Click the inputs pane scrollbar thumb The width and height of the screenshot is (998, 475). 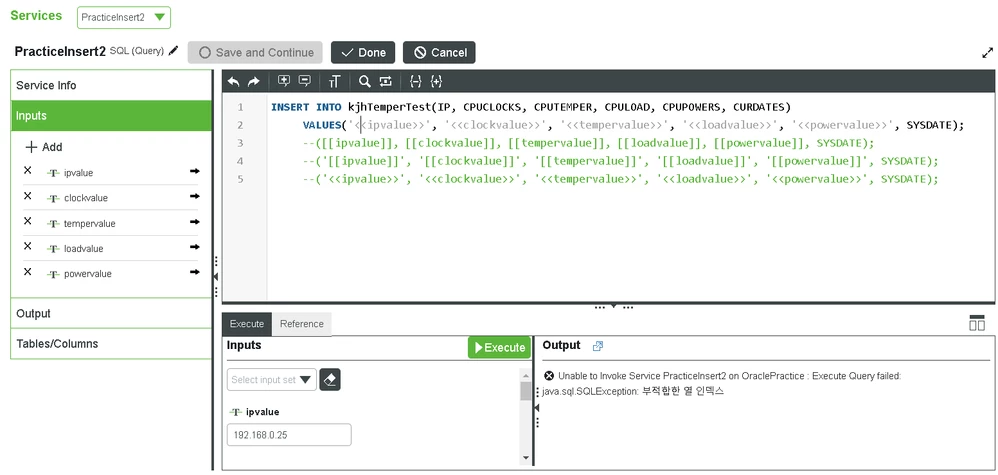tap(525, 390)
